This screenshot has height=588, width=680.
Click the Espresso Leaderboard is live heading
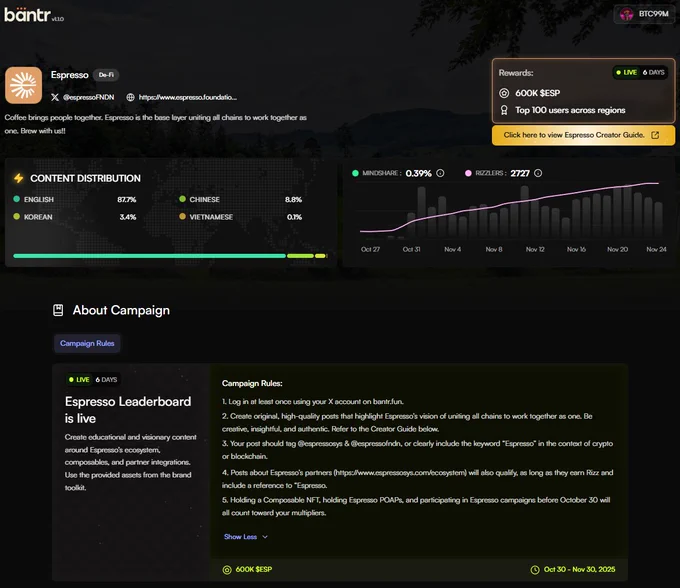pos(128,410)
